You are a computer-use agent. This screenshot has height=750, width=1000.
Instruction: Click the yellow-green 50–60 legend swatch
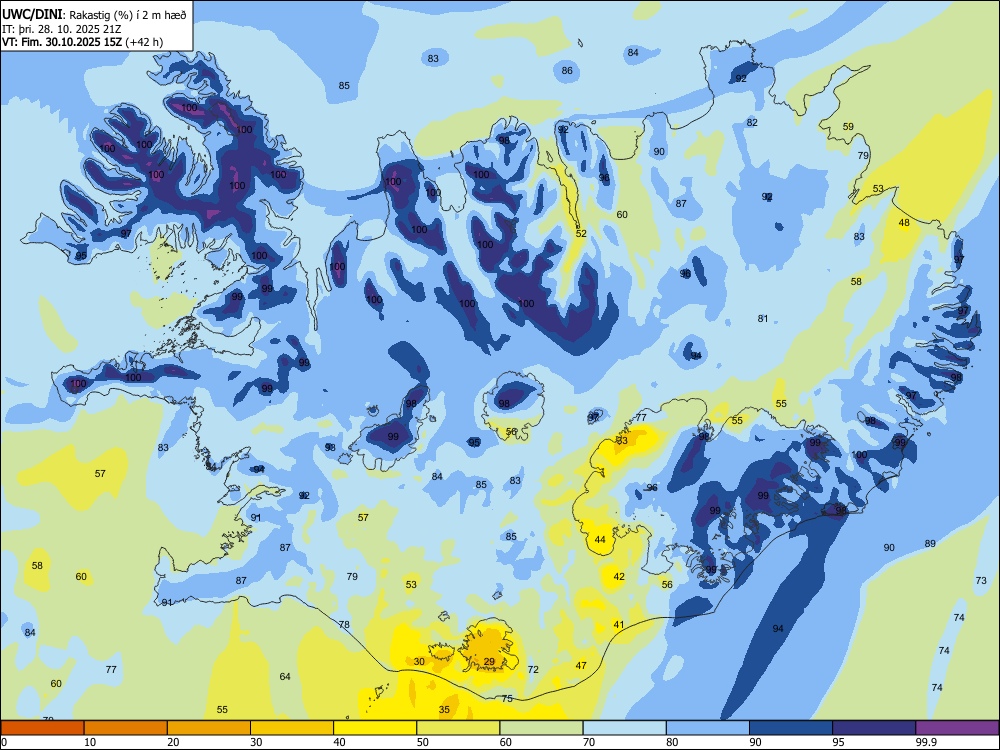coord(459,728)
